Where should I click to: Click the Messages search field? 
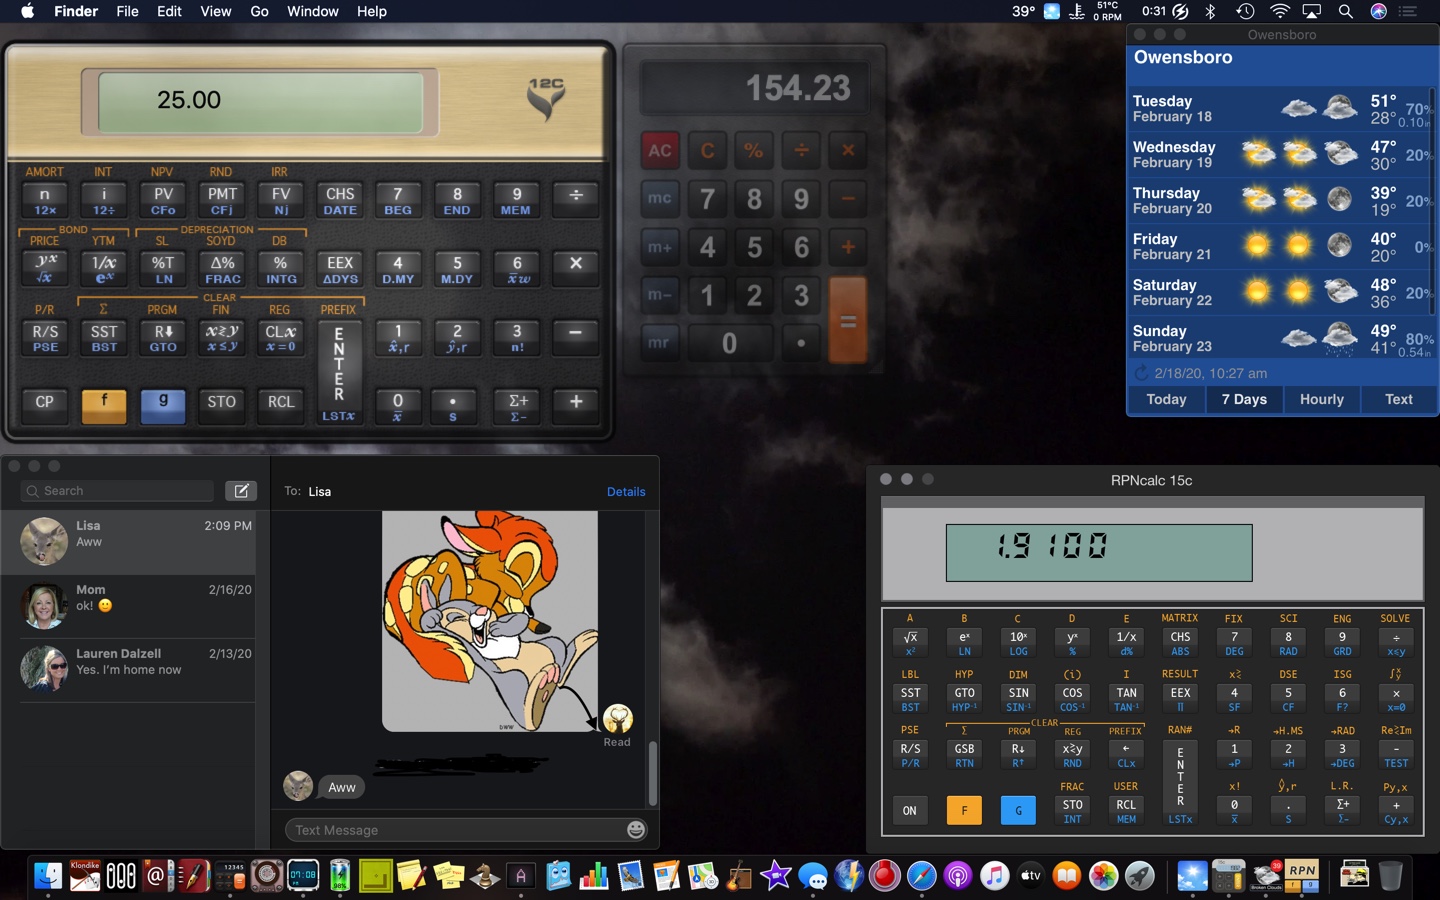coord(118,491)
